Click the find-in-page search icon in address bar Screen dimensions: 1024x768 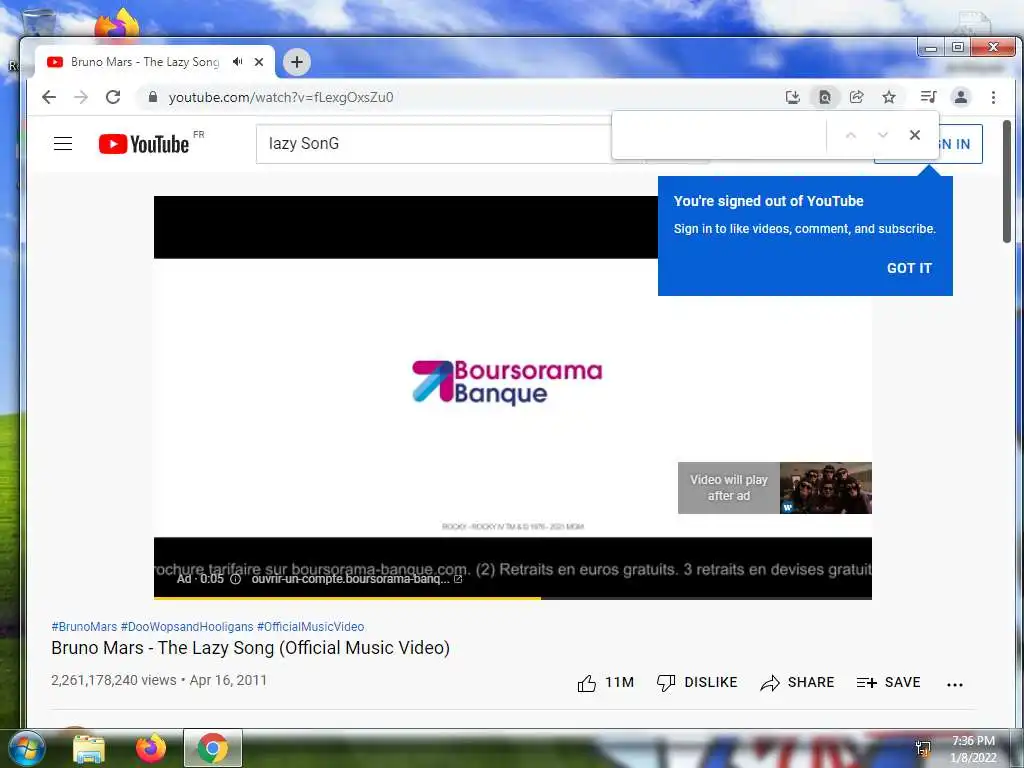pos(825,97)
